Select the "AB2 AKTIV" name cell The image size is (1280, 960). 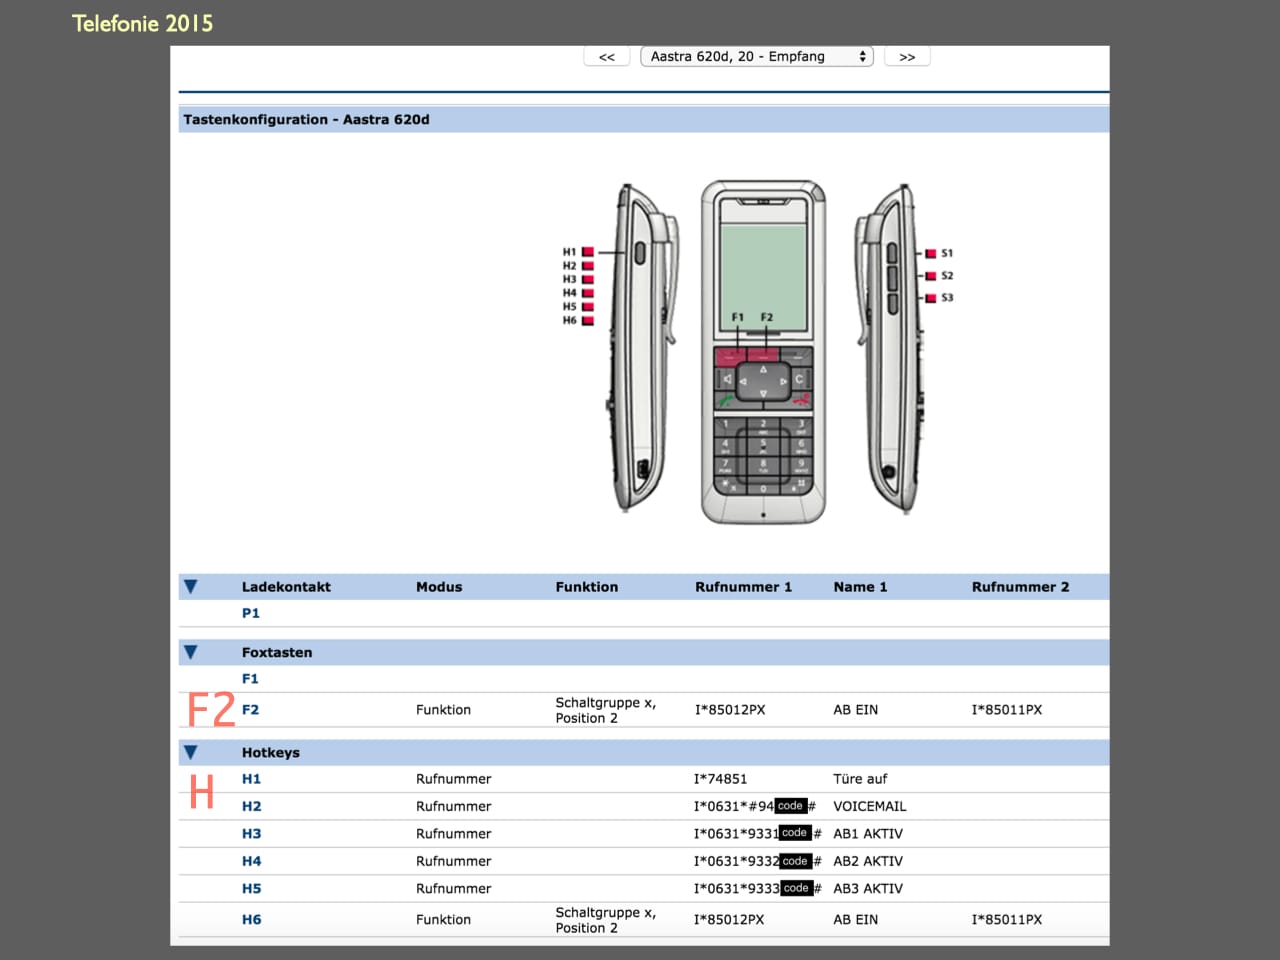click(x=868, y=861)
